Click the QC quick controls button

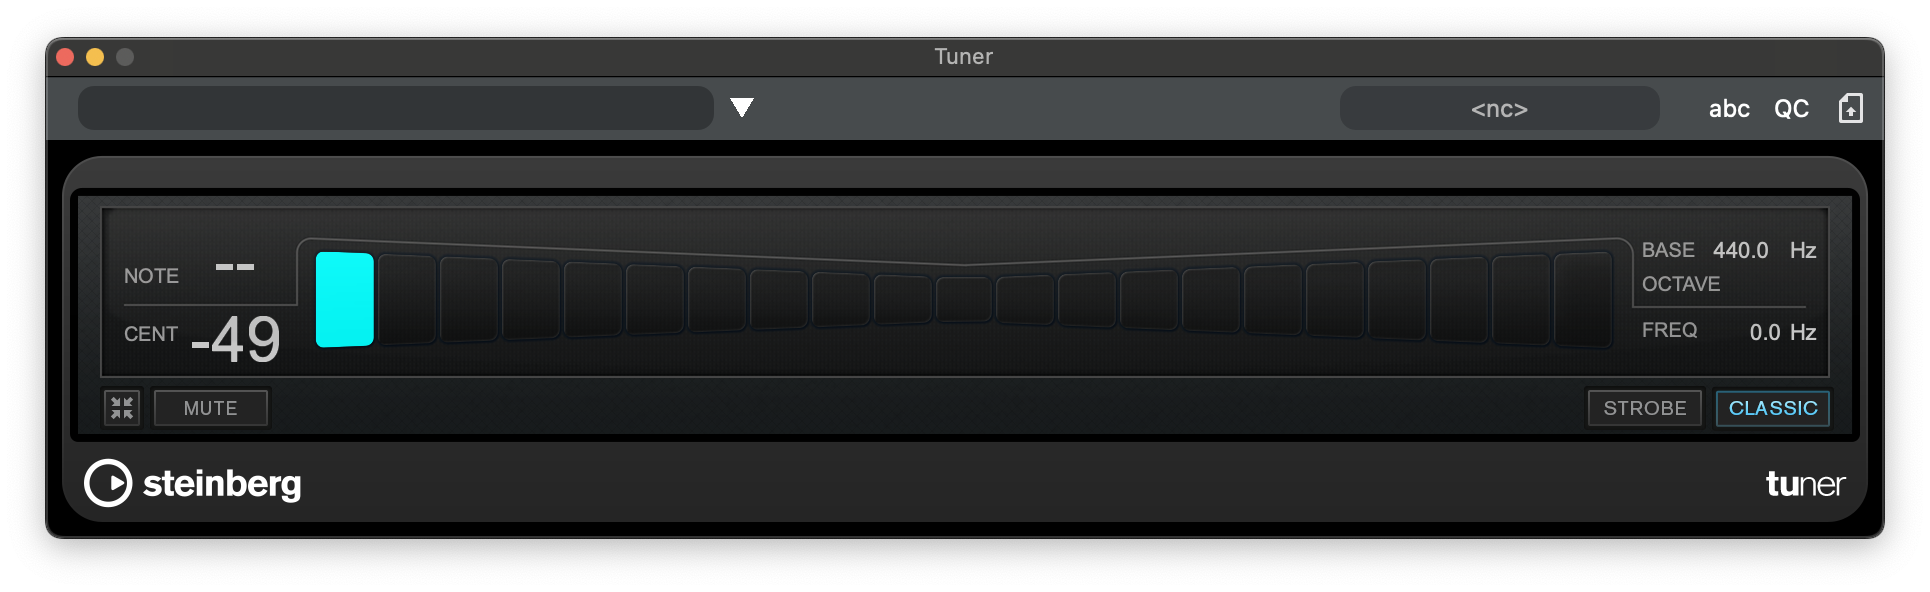[1791, 109]
